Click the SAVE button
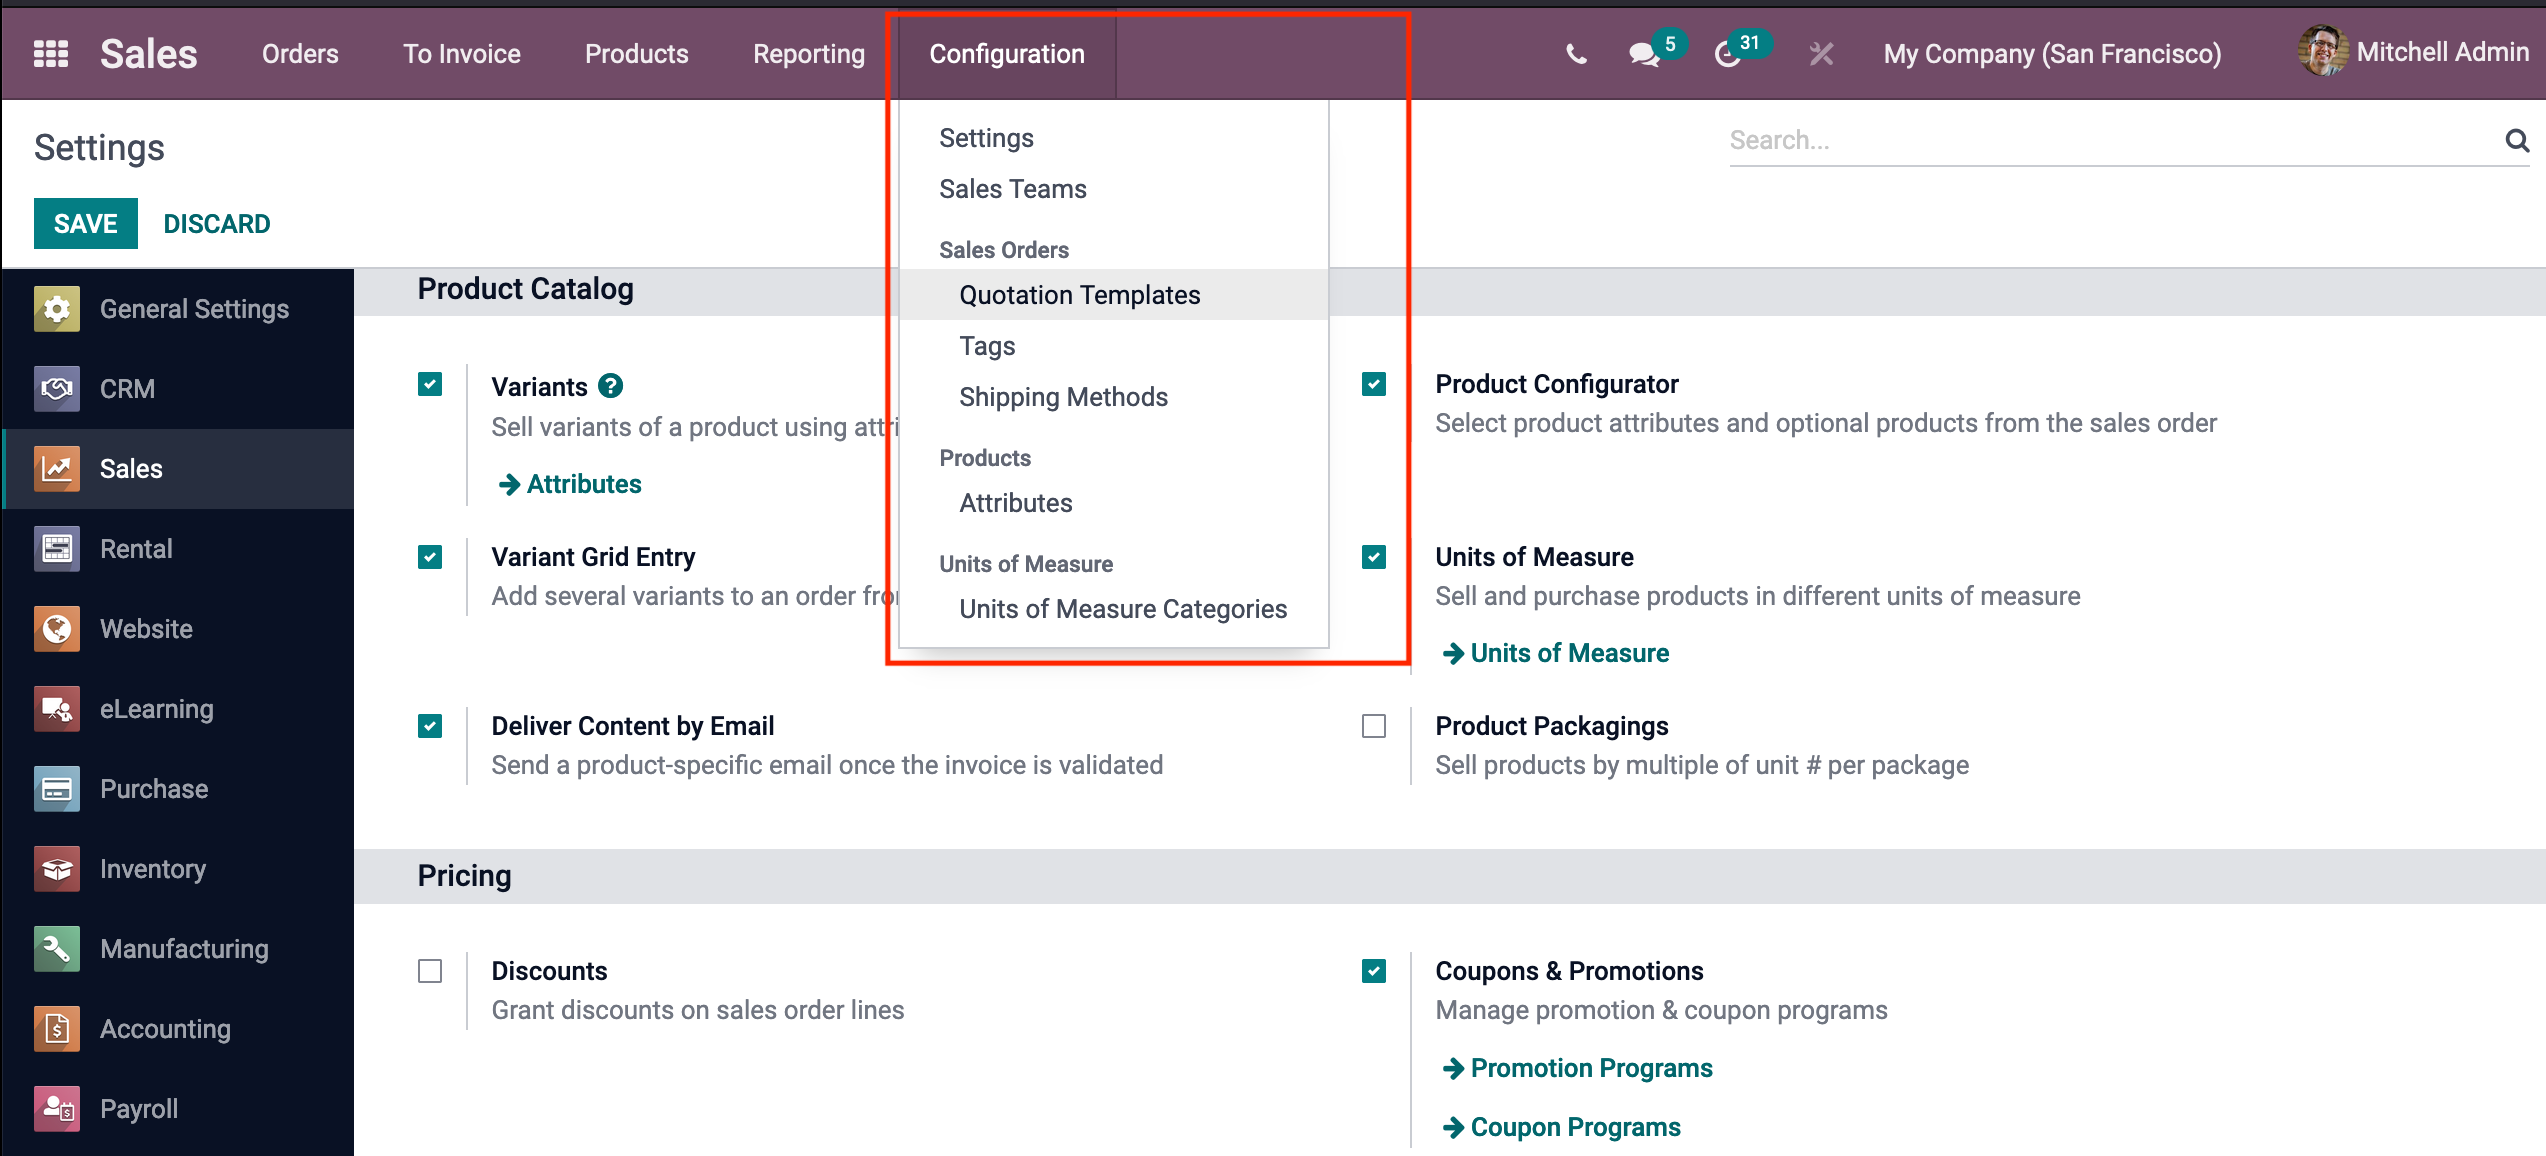2546x1156 pixels. coord(86,224)
